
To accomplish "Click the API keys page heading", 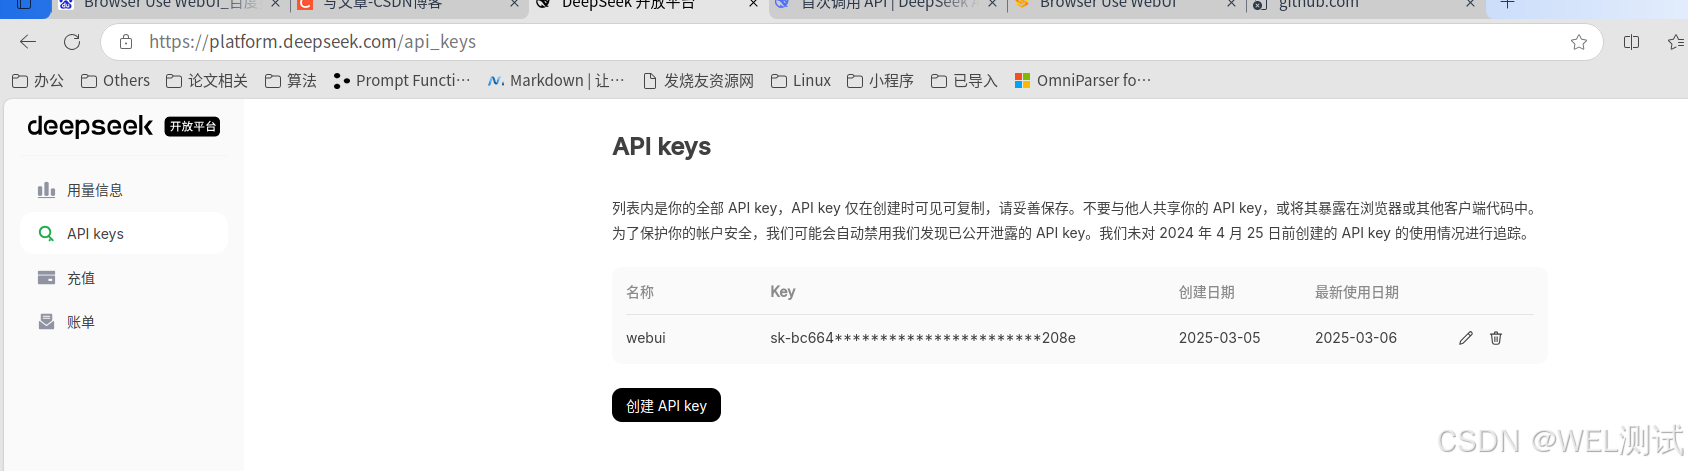I will [x=662, y=147].
